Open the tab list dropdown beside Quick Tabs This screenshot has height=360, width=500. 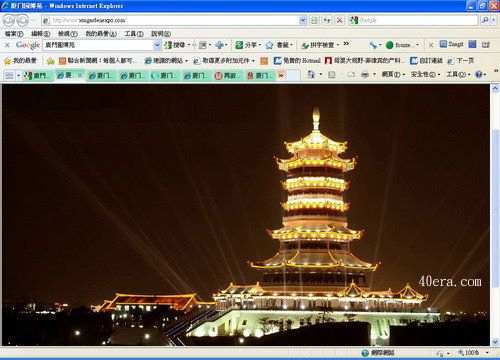(18, 75)
